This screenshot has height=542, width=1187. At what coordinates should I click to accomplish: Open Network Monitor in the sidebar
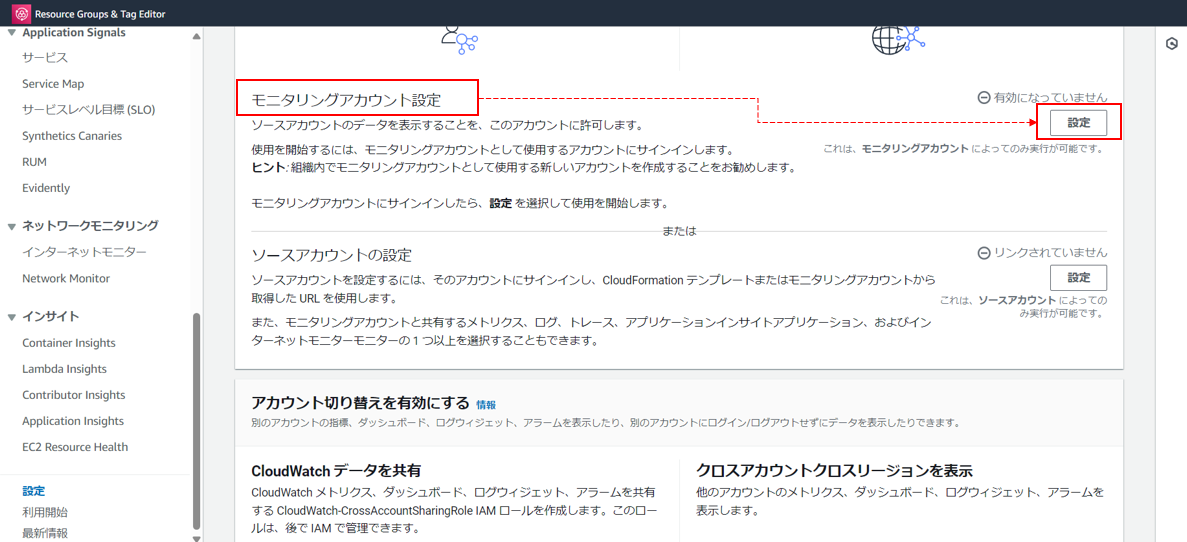tap(66, 278)
